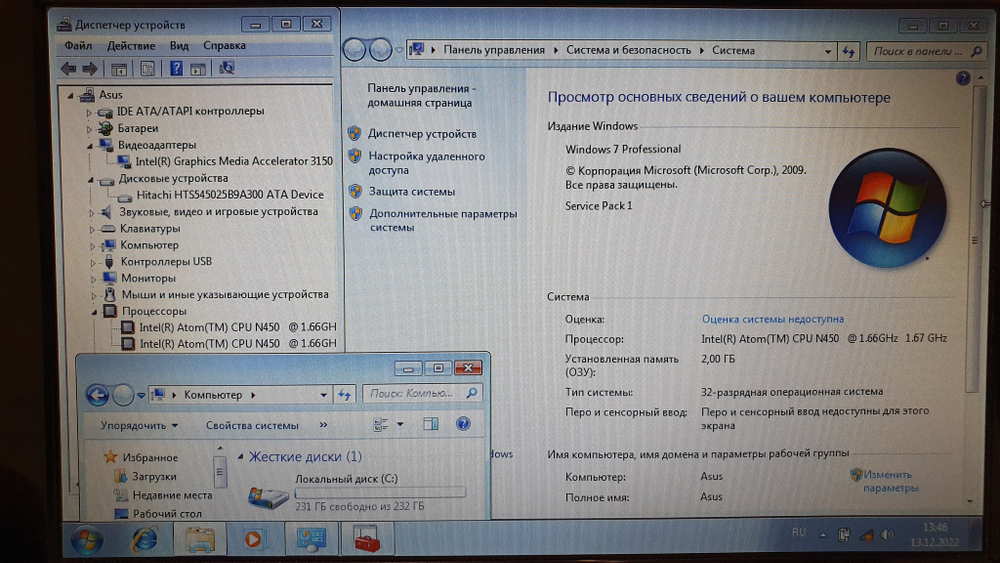
Task: Click search field in Компьютер window
Action: click(x=421, y=393)
